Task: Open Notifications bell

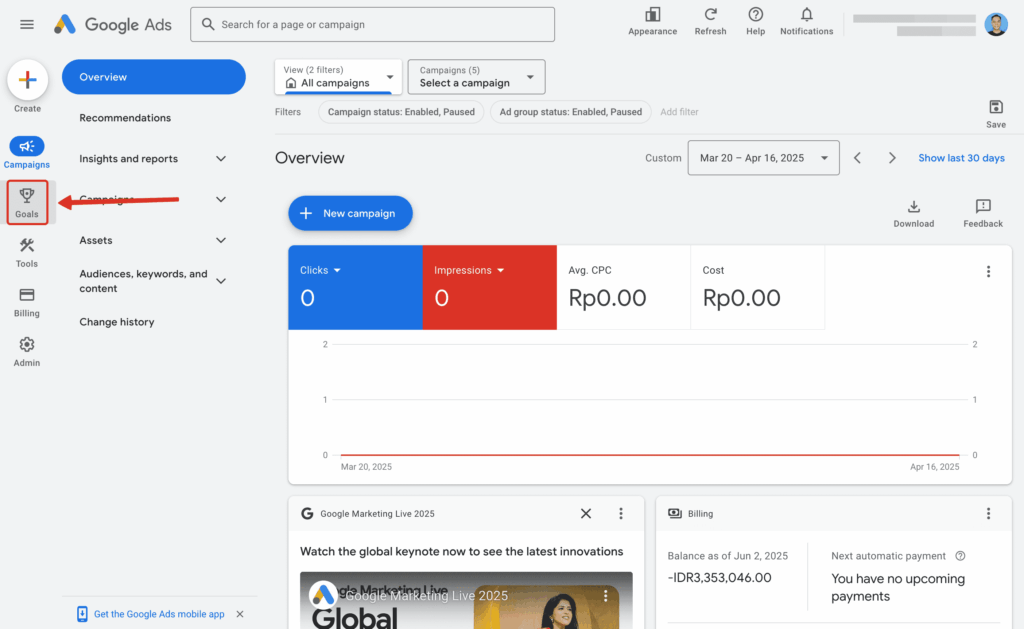Action: [x=806, y=19]
